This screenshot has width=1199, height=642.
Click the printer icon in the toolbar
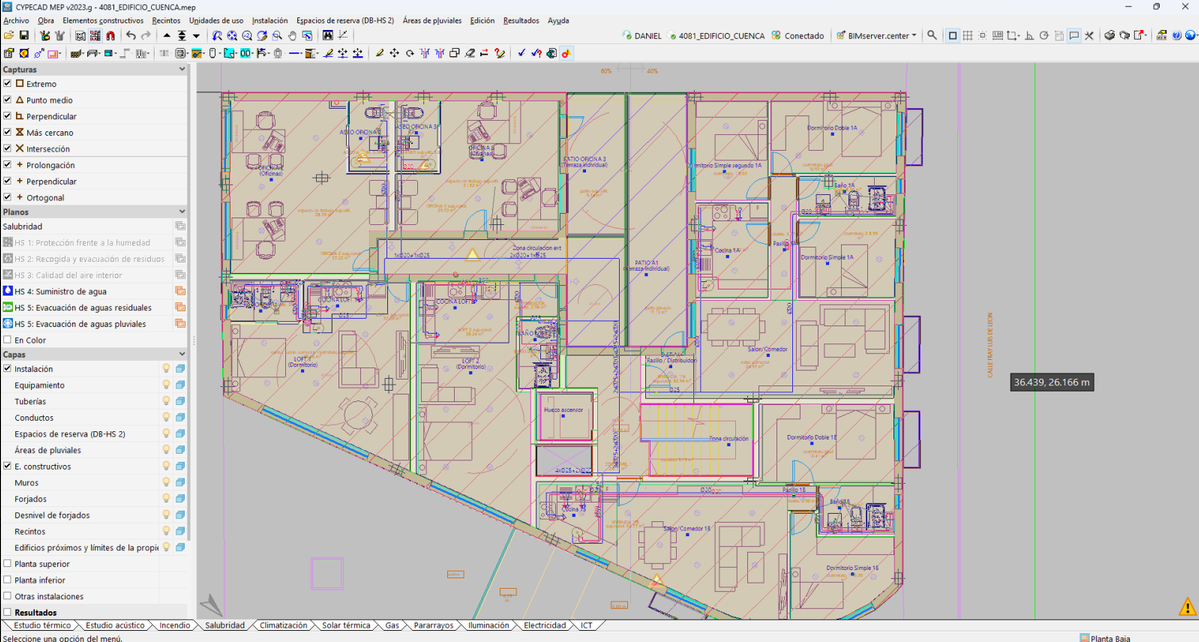pyautogui.click(x=1110, y=35)
